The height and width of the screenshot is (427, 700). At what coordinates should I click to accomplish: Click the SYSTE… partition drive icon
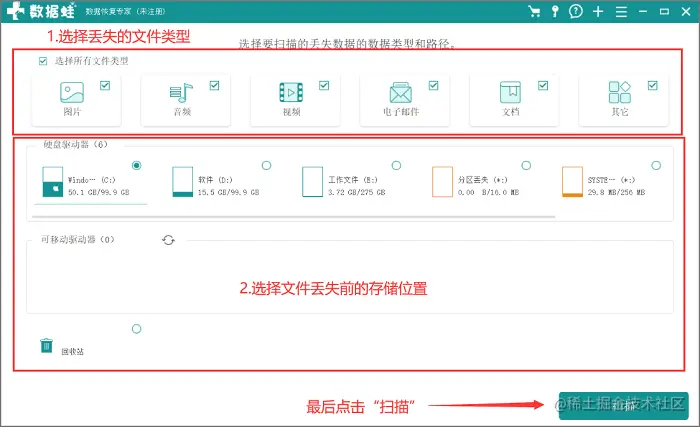572,182
